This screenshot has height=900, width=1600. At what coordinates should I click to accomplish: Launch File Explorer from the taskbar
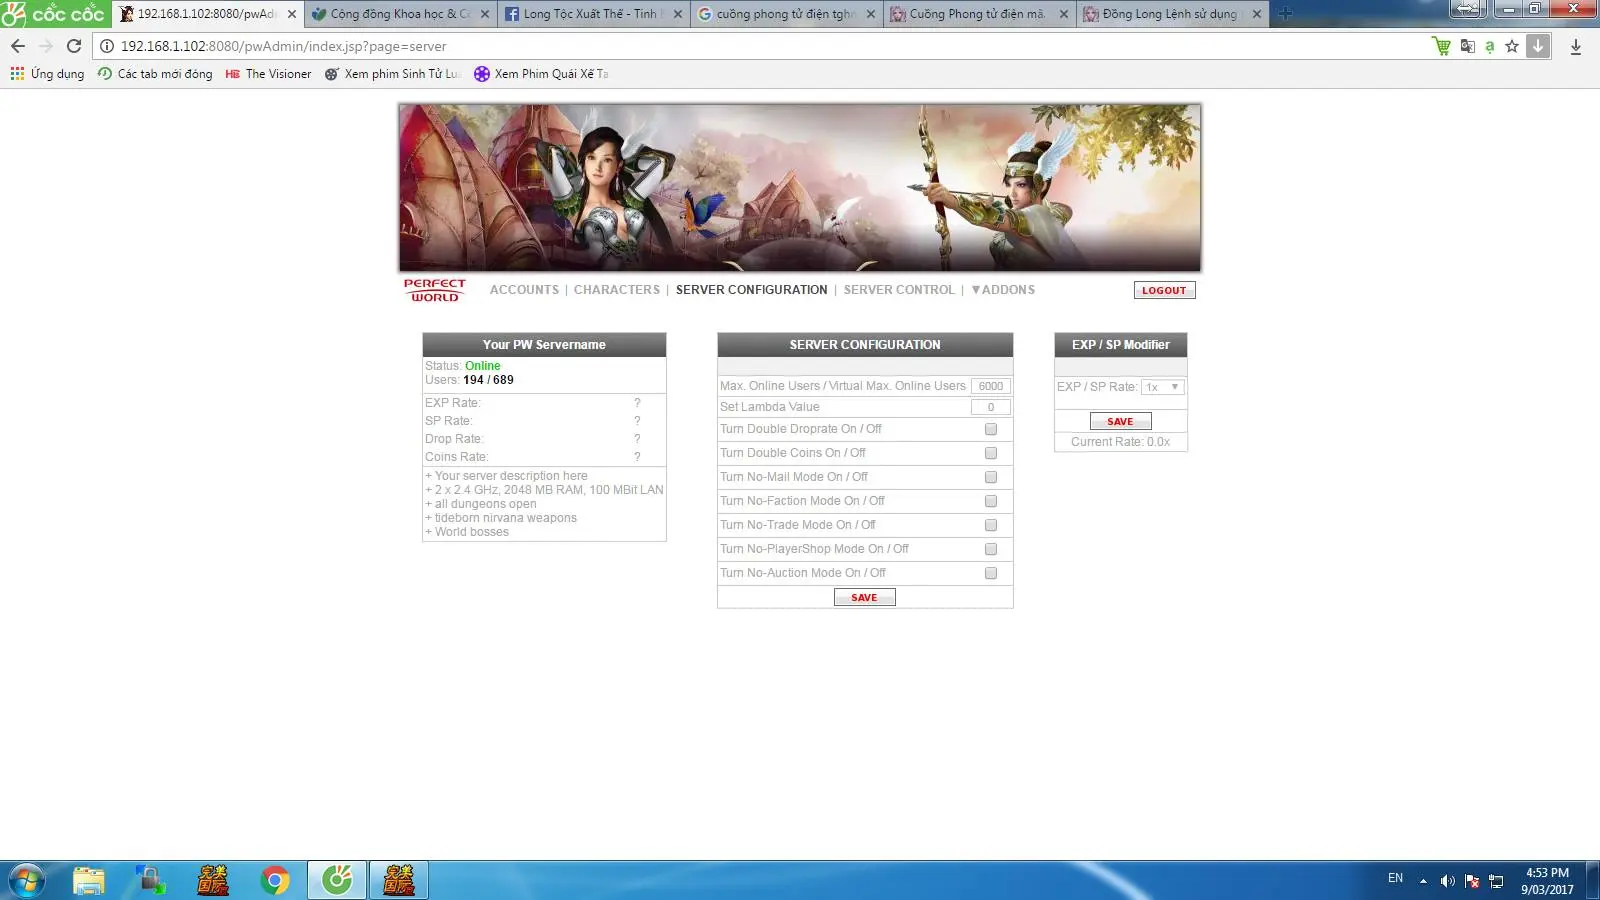(x=89, y=880)
